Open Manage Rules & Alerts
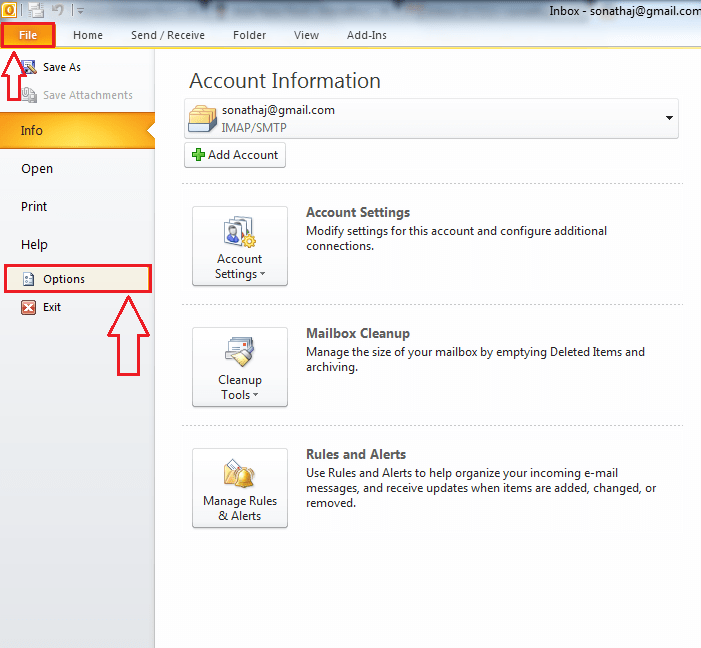The height and width of the screenshot is (648, 701). (240, 488)
